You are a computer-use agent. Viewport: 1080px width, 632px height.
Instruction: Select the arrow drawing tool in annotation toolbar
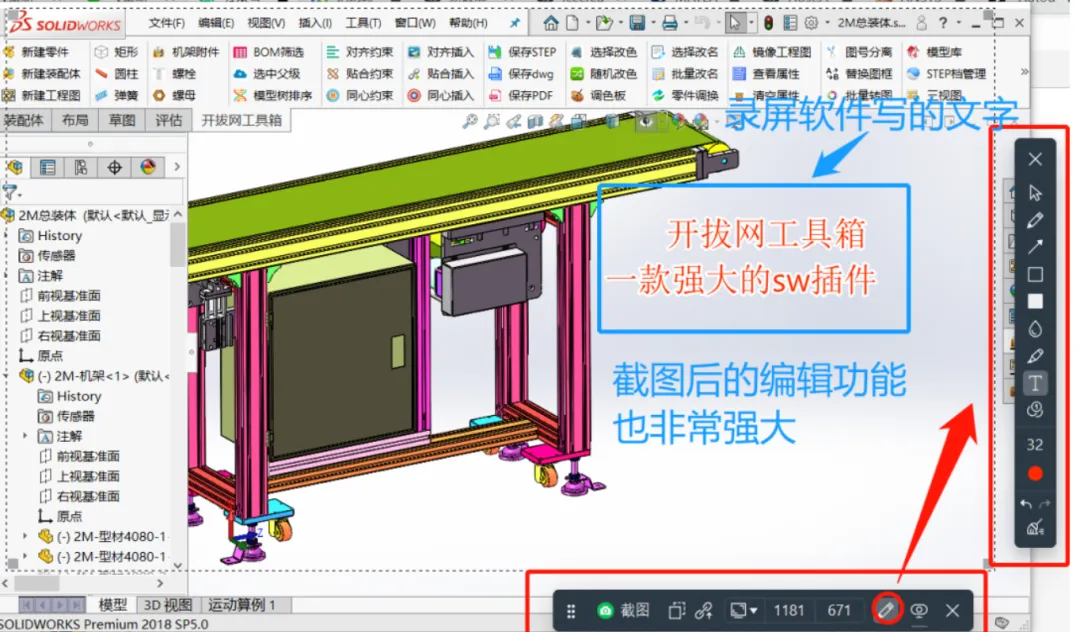[x=1035, y=247]
